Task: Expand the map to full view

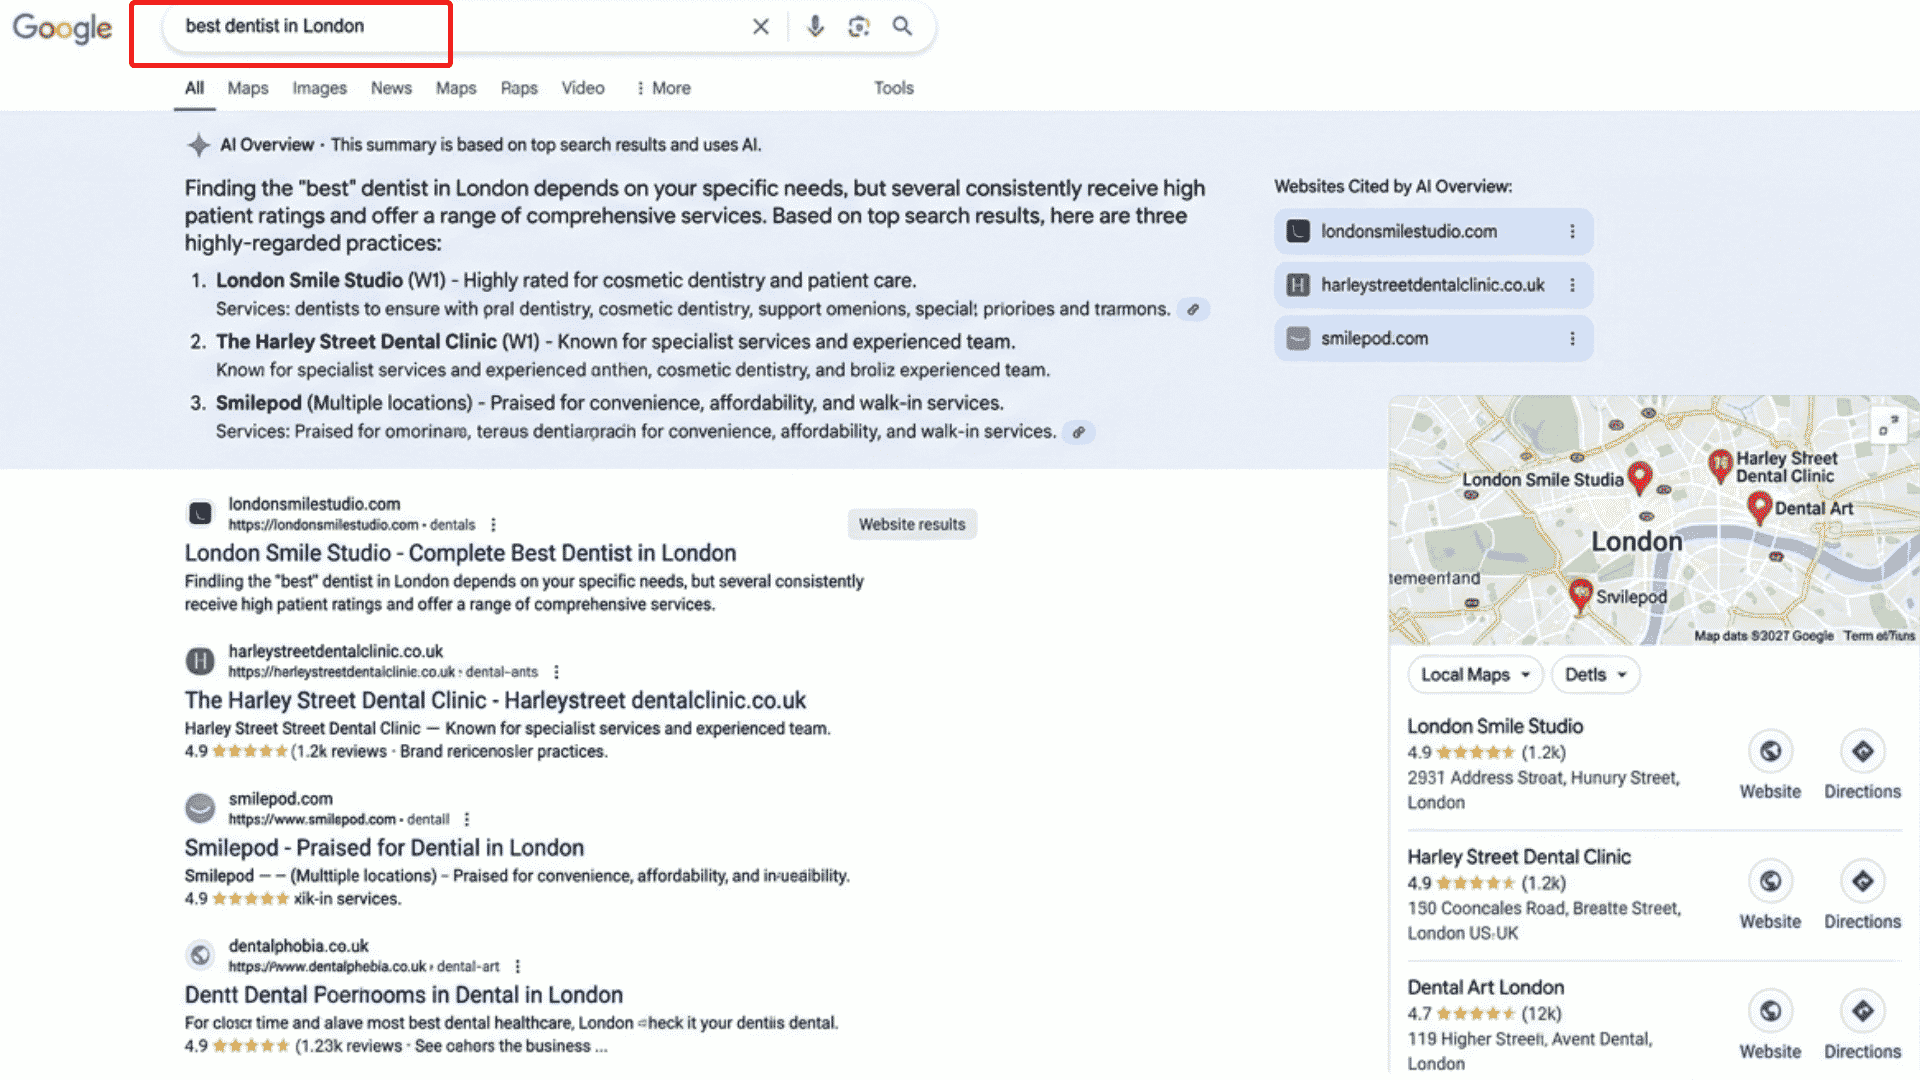Action: click(x=1888, y=425)
